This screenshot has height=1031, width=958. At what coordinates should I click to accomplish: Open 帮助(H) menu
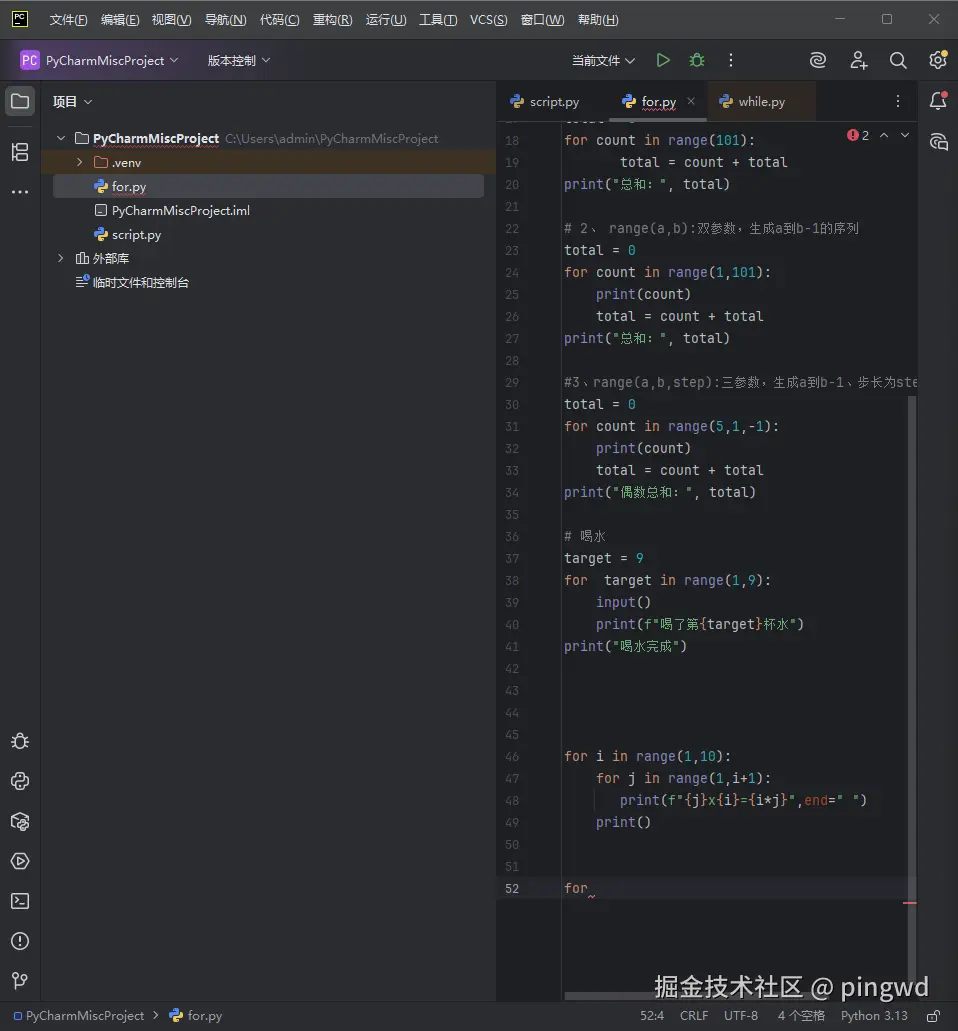[598, 20]
